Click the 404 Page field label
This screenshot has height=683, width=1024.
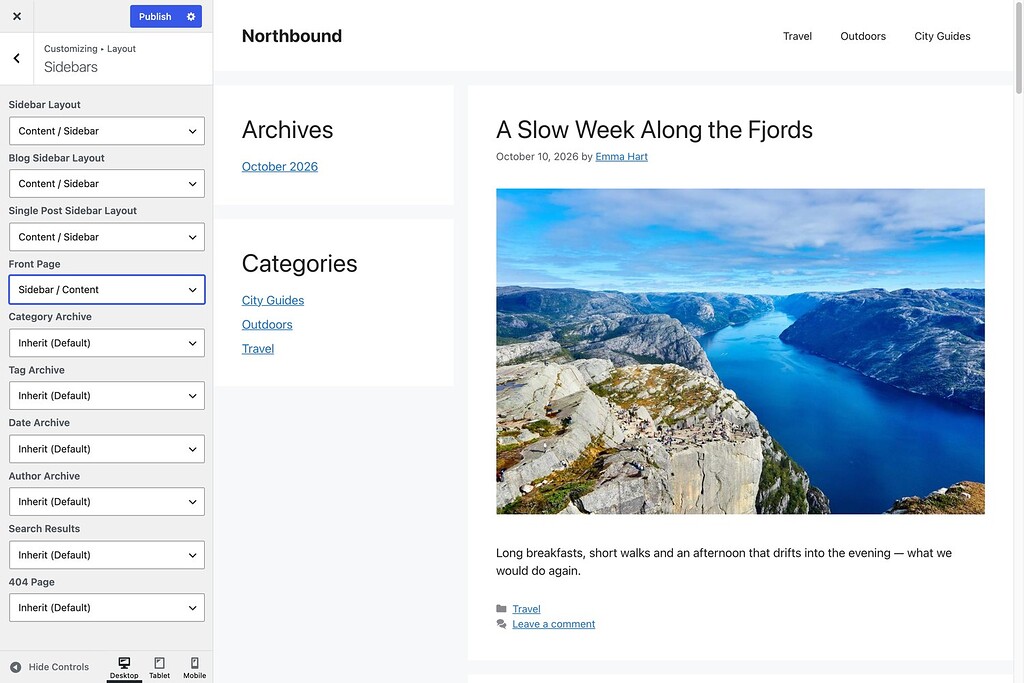point(31,582)
